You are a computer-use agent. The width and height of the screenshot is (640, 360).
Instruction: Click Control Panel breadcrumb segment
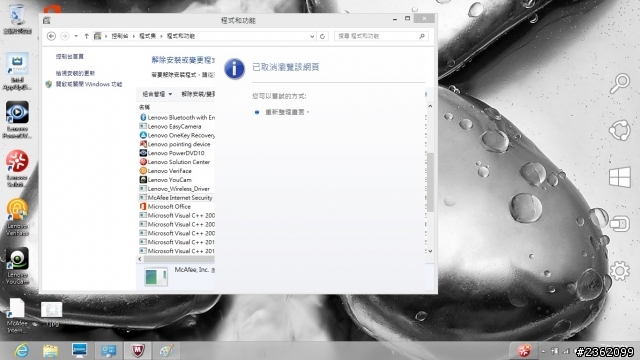pos(120,36)
